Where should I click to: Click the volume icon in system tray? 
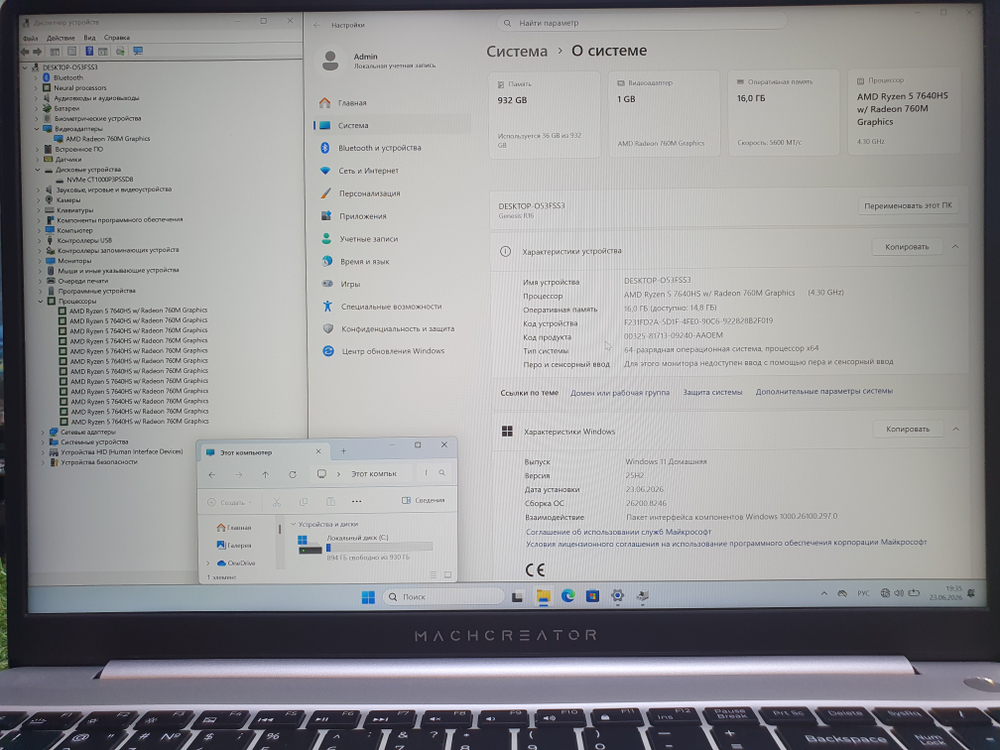click(x=899, y=593)
